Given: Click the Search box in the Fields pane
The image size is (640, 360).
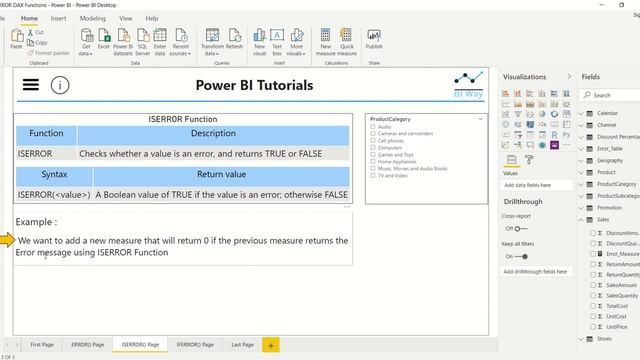Looking at the screenshot, I should [610, 95].
